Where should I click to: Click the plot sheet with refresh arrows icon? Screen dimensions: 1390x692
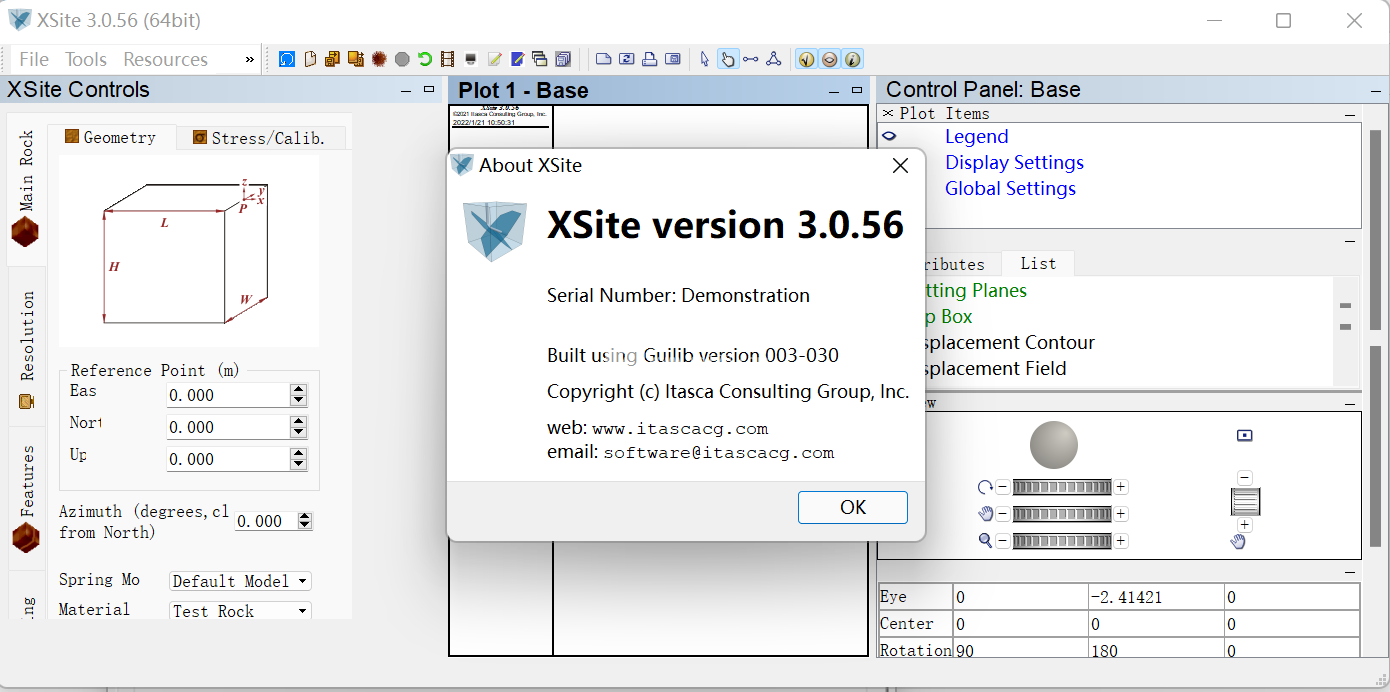point(626,59)
